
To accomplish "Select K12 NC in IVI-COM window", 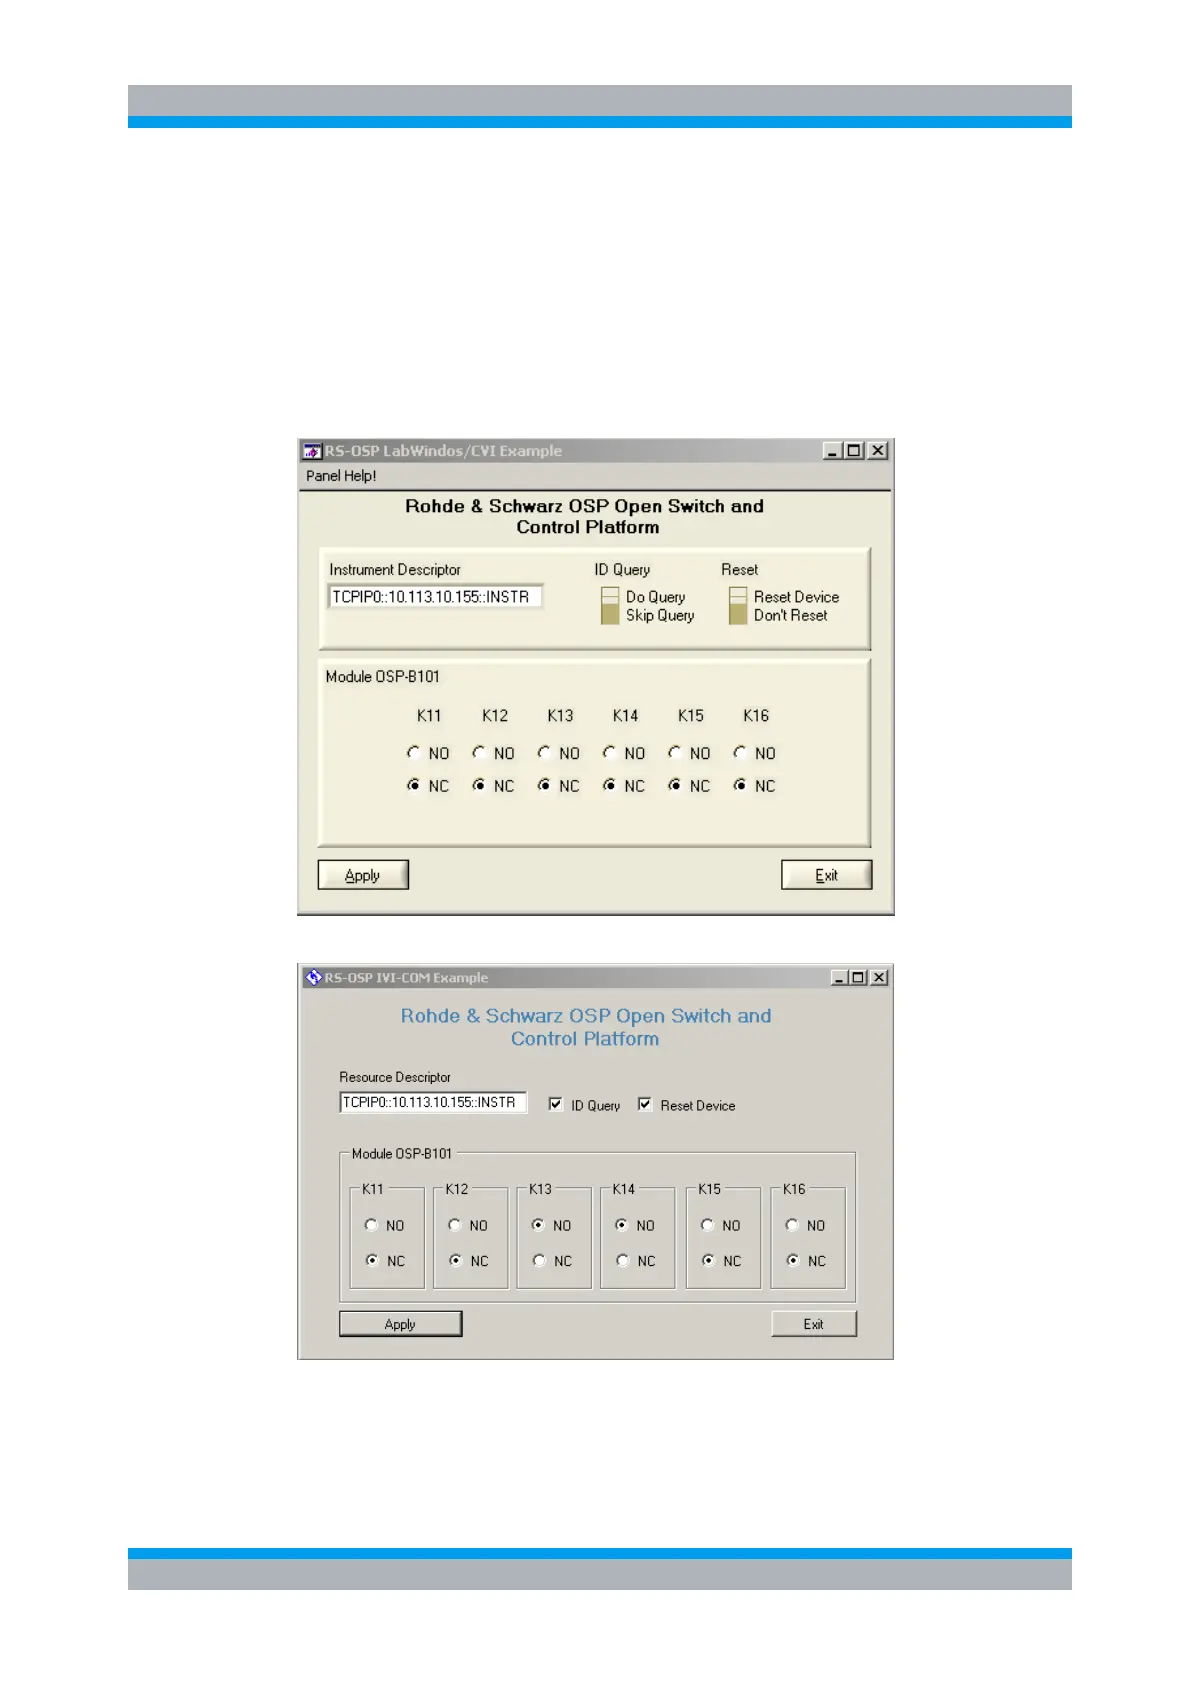I will [455, 1260].
